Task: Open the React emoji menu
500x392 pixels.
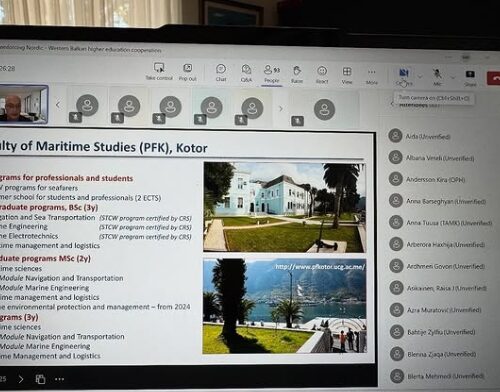Action: click(x=322, y=75)
